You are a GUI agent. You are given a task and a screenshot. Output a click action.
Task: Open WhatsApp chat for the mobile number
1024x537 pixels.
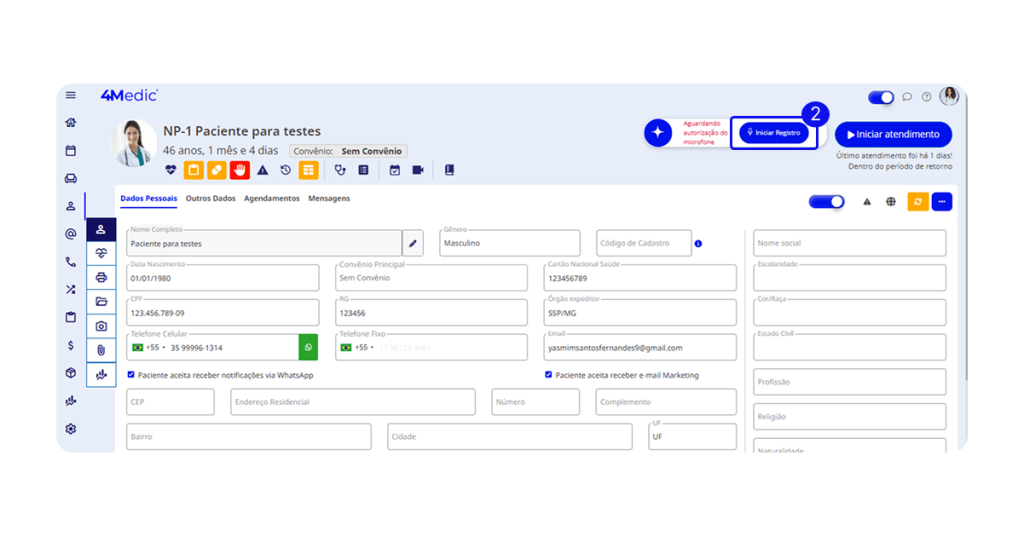(x=308, y=347)
